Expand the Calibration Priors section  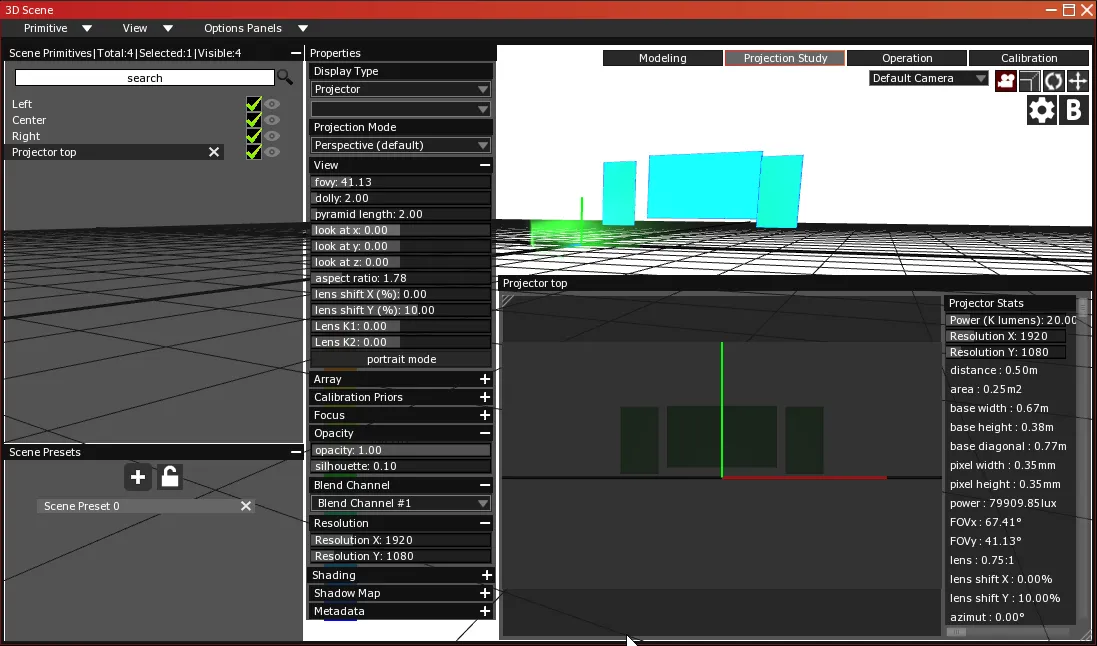pyautogui.click(x=484, y=397)
